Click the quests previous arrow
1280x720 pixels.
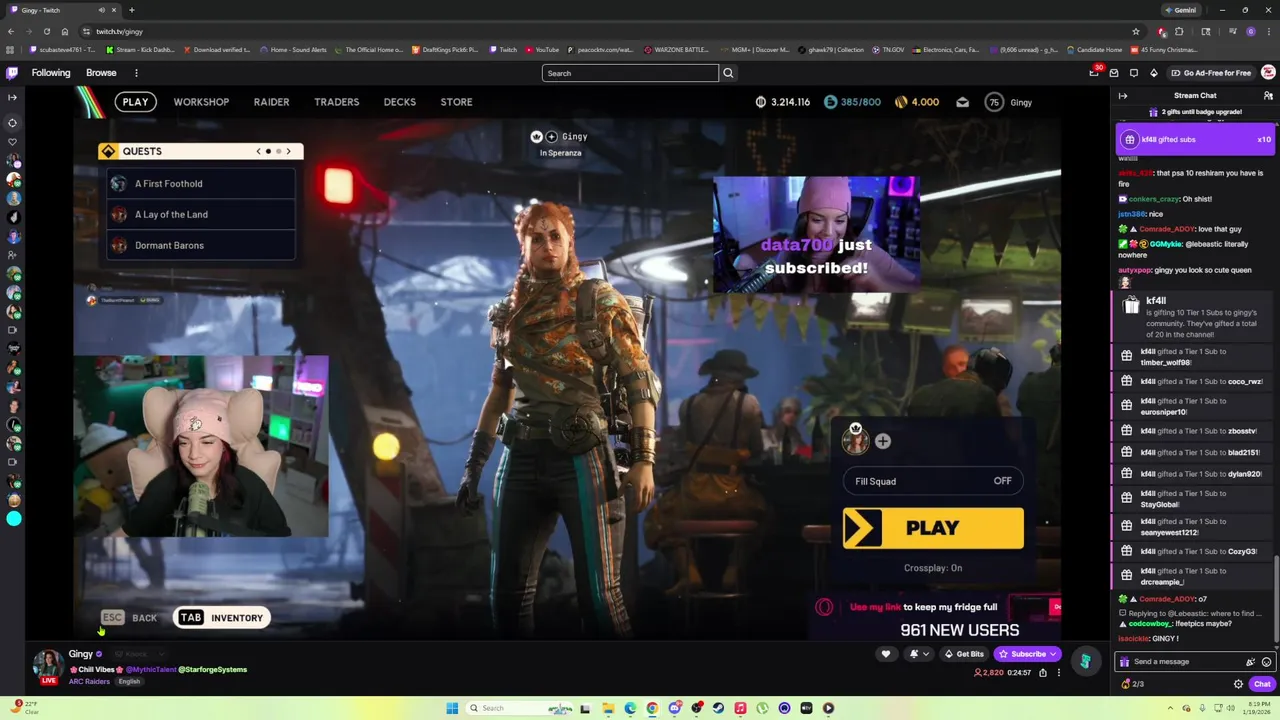point(258,151)
